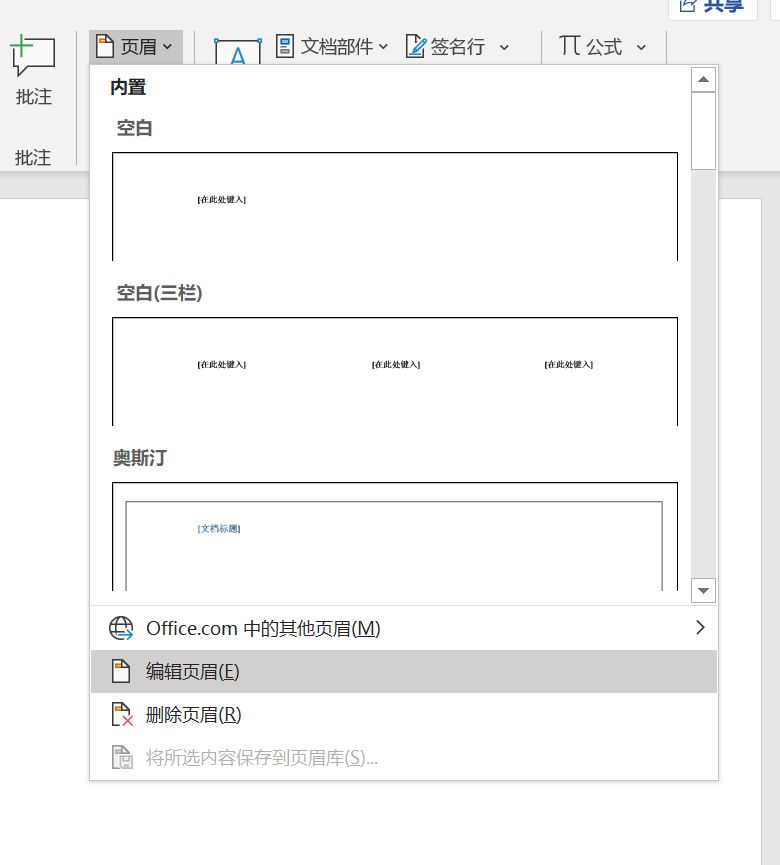Expand the Office.com headers submenu arrow
The image size is (780, 865).
pos(700,627)
